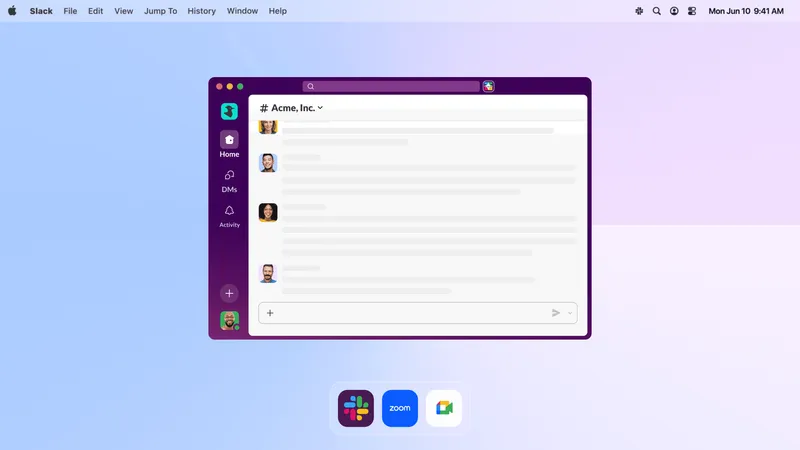
Task: Open the Edit menu
Action: click(95, 11)
